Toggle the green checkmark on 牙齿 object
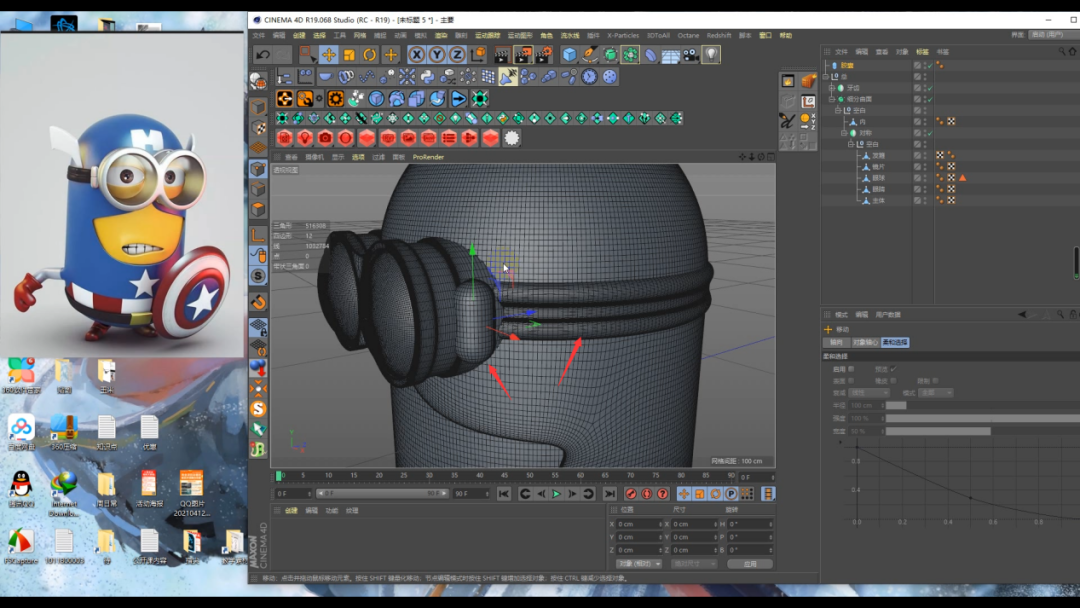Screen dimensions: 1080x608 coord(929,88)
